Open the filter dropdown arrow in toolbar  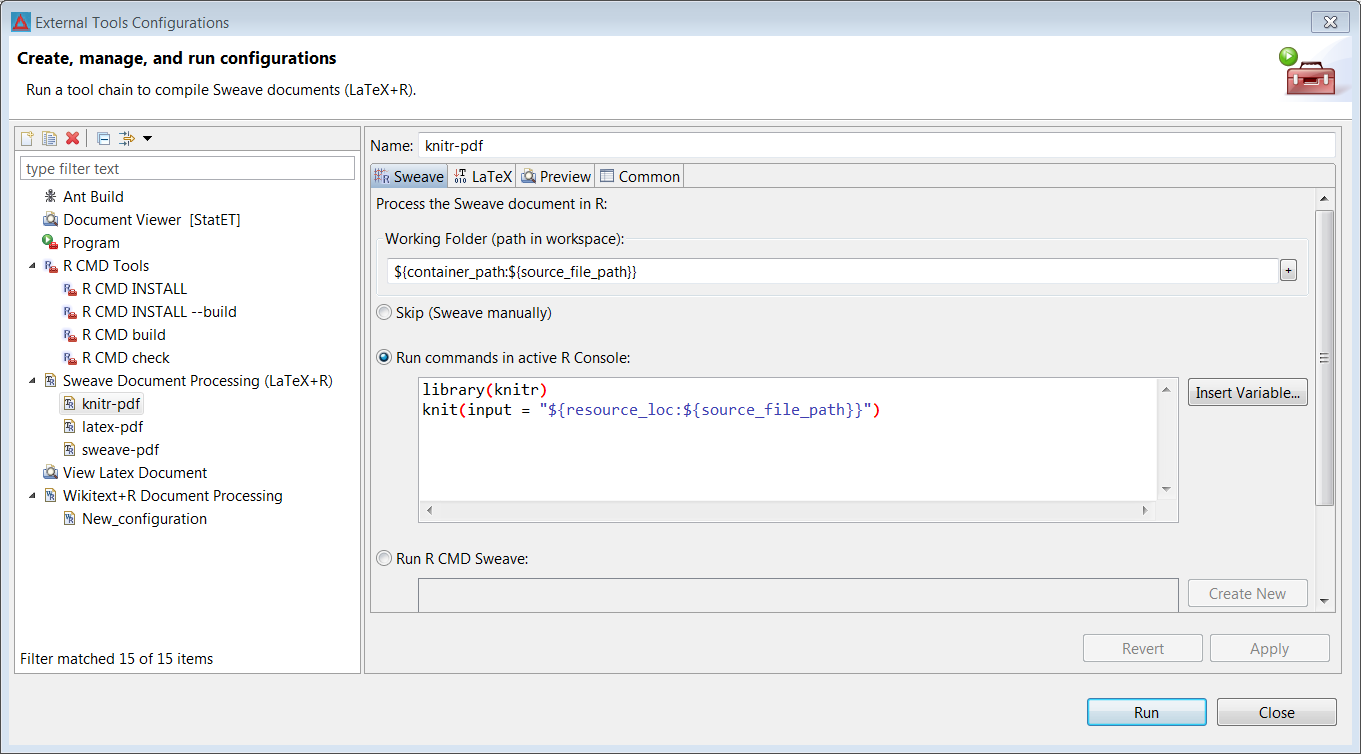point(147,138)
